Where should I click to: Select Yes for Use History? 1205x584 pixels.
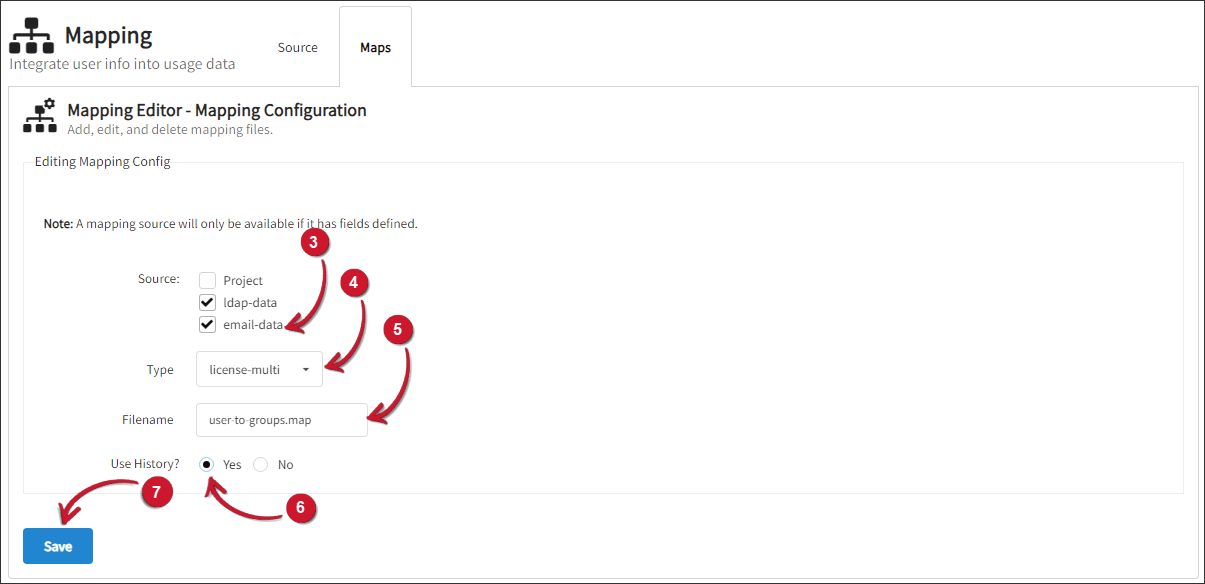click(x=207, y=465)
